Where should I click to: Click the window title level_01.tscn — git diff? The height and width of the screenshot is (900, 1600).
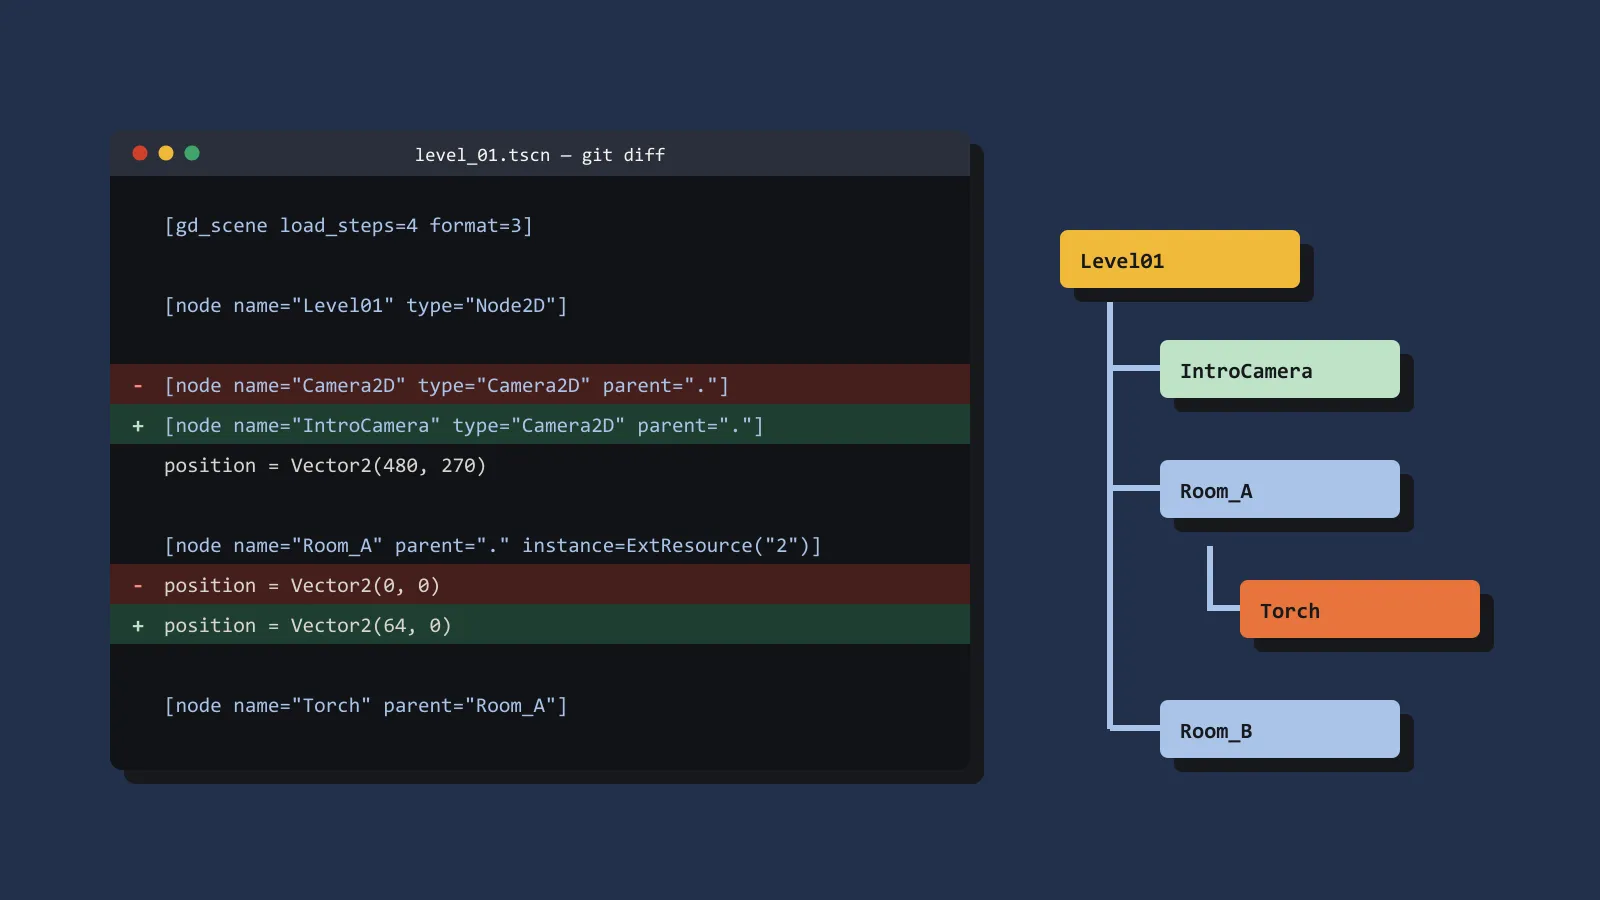(540, 155)
